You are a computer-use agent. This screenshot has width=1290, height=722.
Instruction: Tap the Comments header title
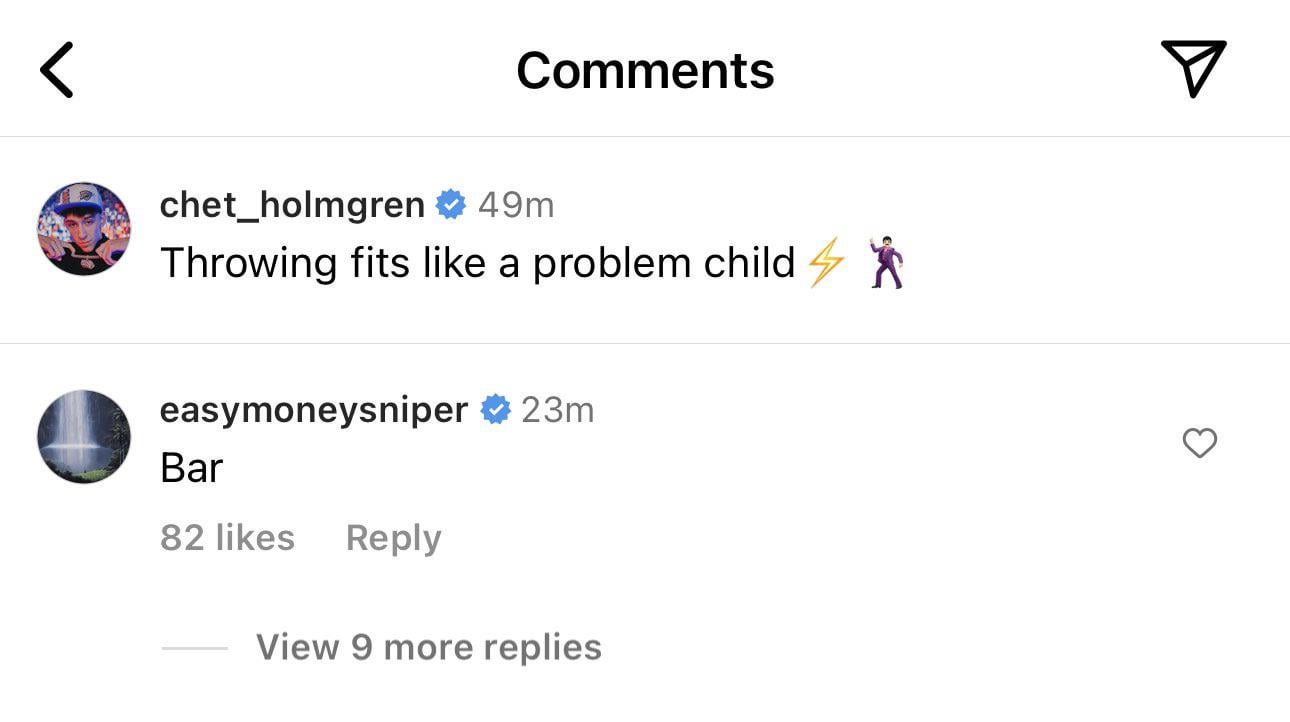tap(645, 70)
